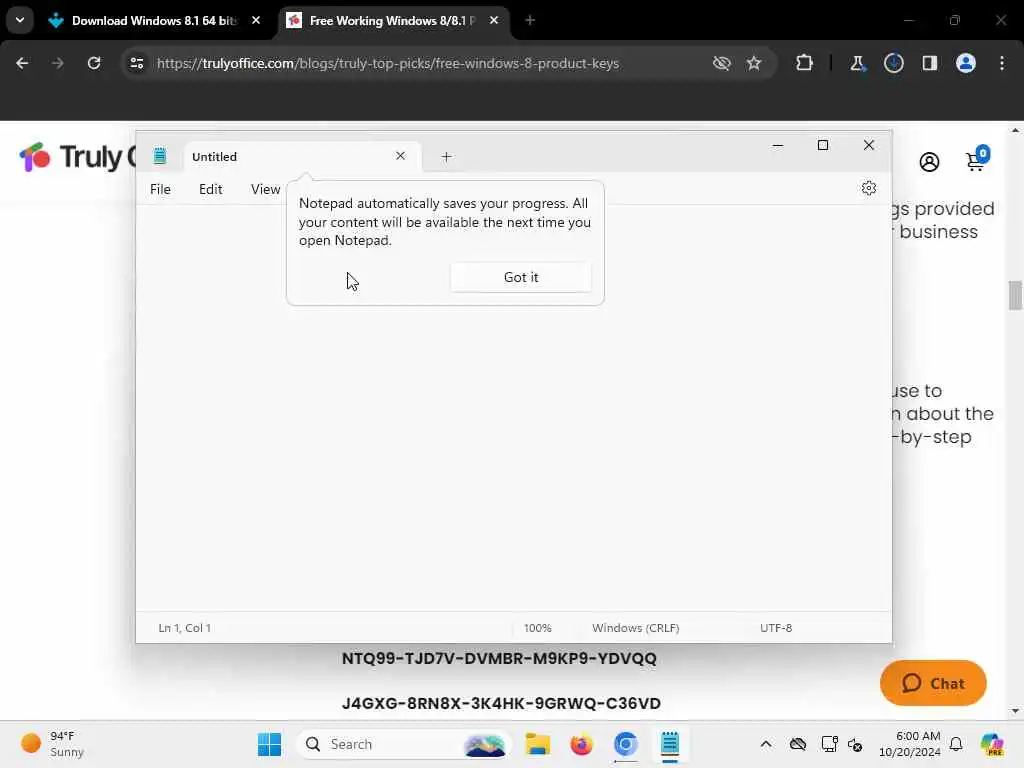Click the Ln 1, Col 1 status entry
The width and height of the screenshot is (1024, 768).
(x=185, y=628)
